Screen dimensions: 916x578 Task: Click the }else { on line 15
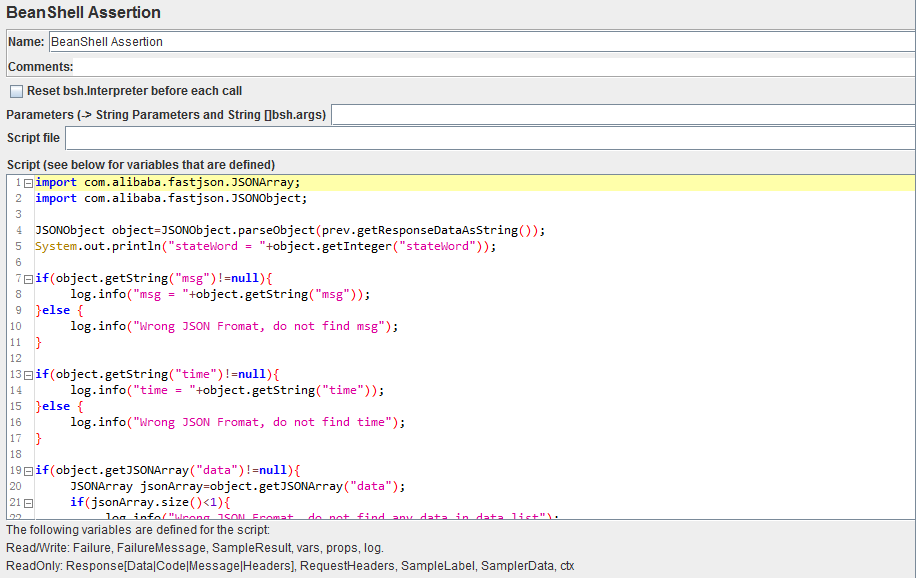pyautogui.click(x=59, y=406)
